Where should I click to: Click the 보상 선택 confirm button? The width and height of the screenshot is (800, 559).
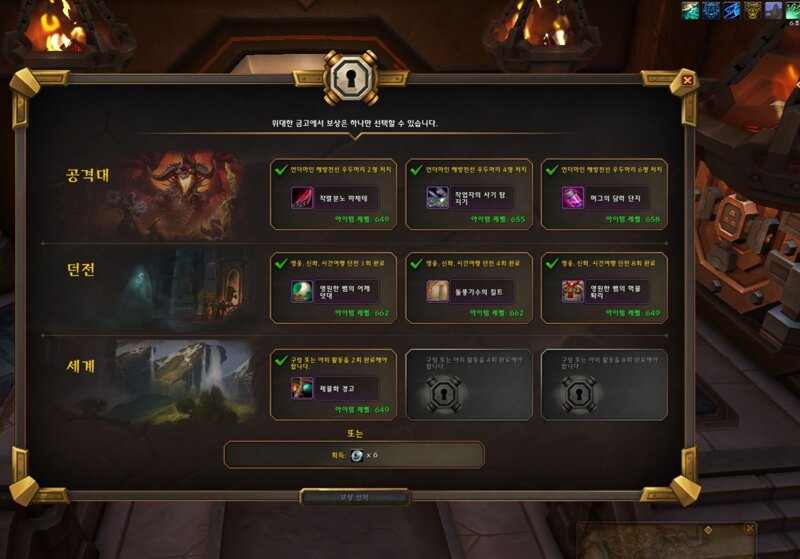tap(355, 497)
